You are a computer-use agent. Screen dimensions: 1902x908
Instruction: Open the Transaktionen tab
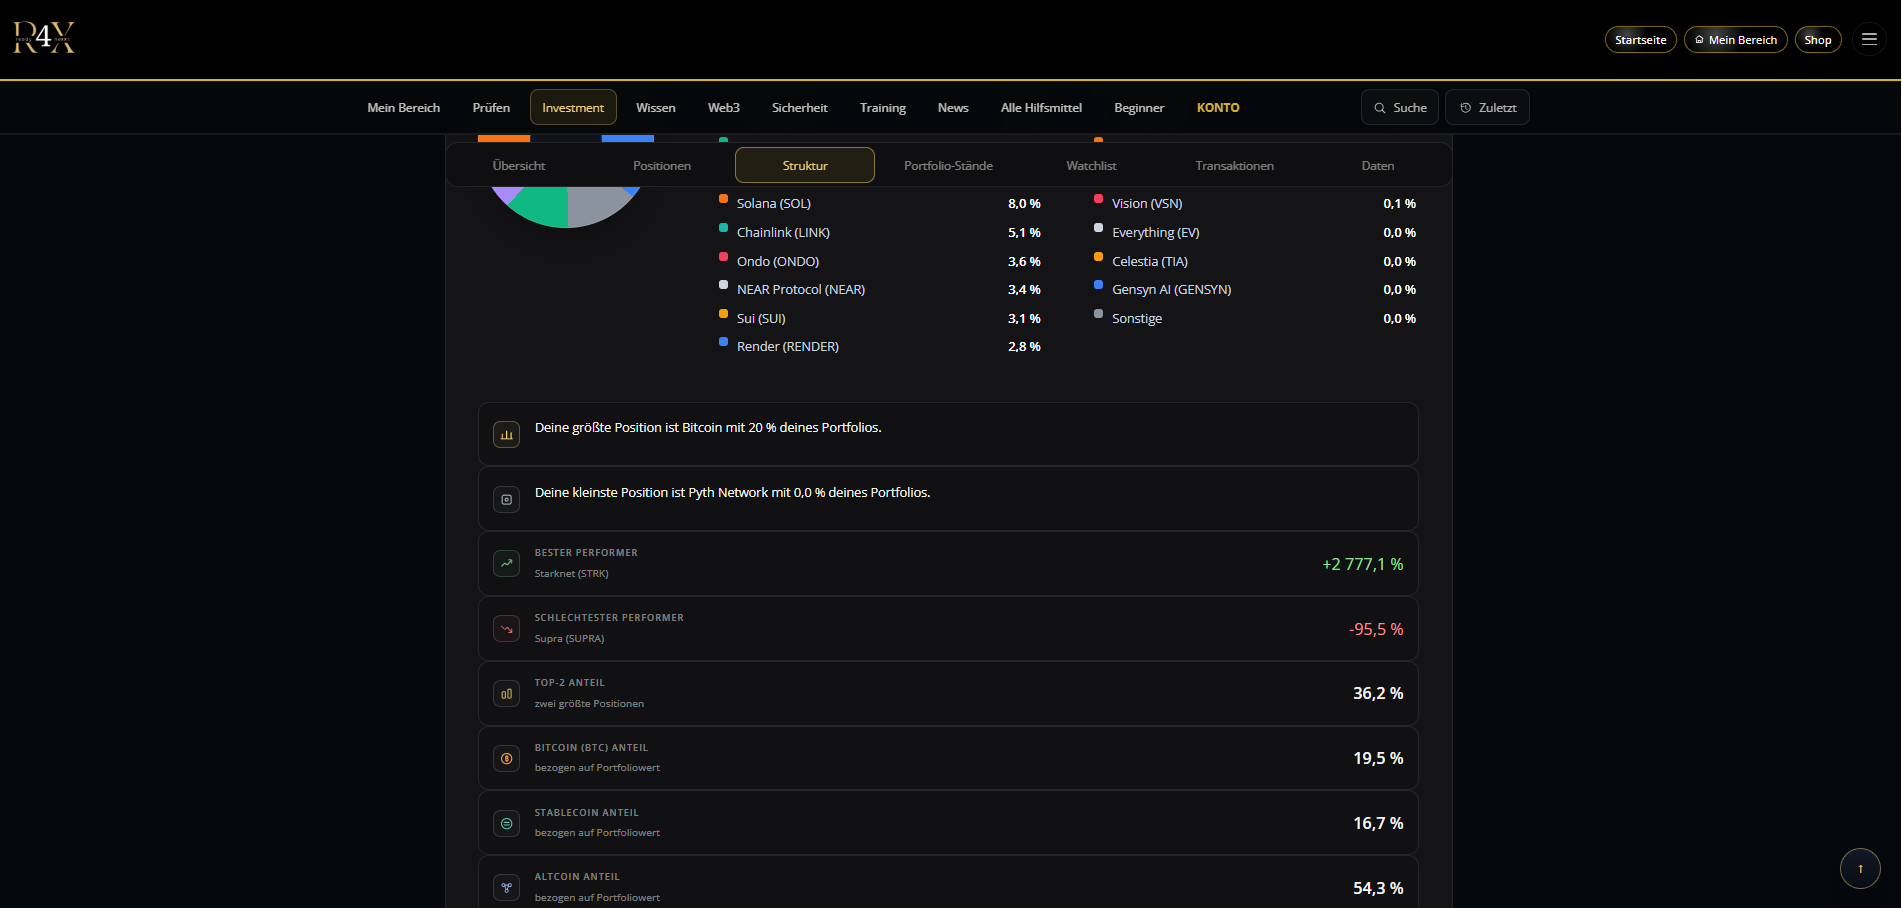coord(1234,166)
